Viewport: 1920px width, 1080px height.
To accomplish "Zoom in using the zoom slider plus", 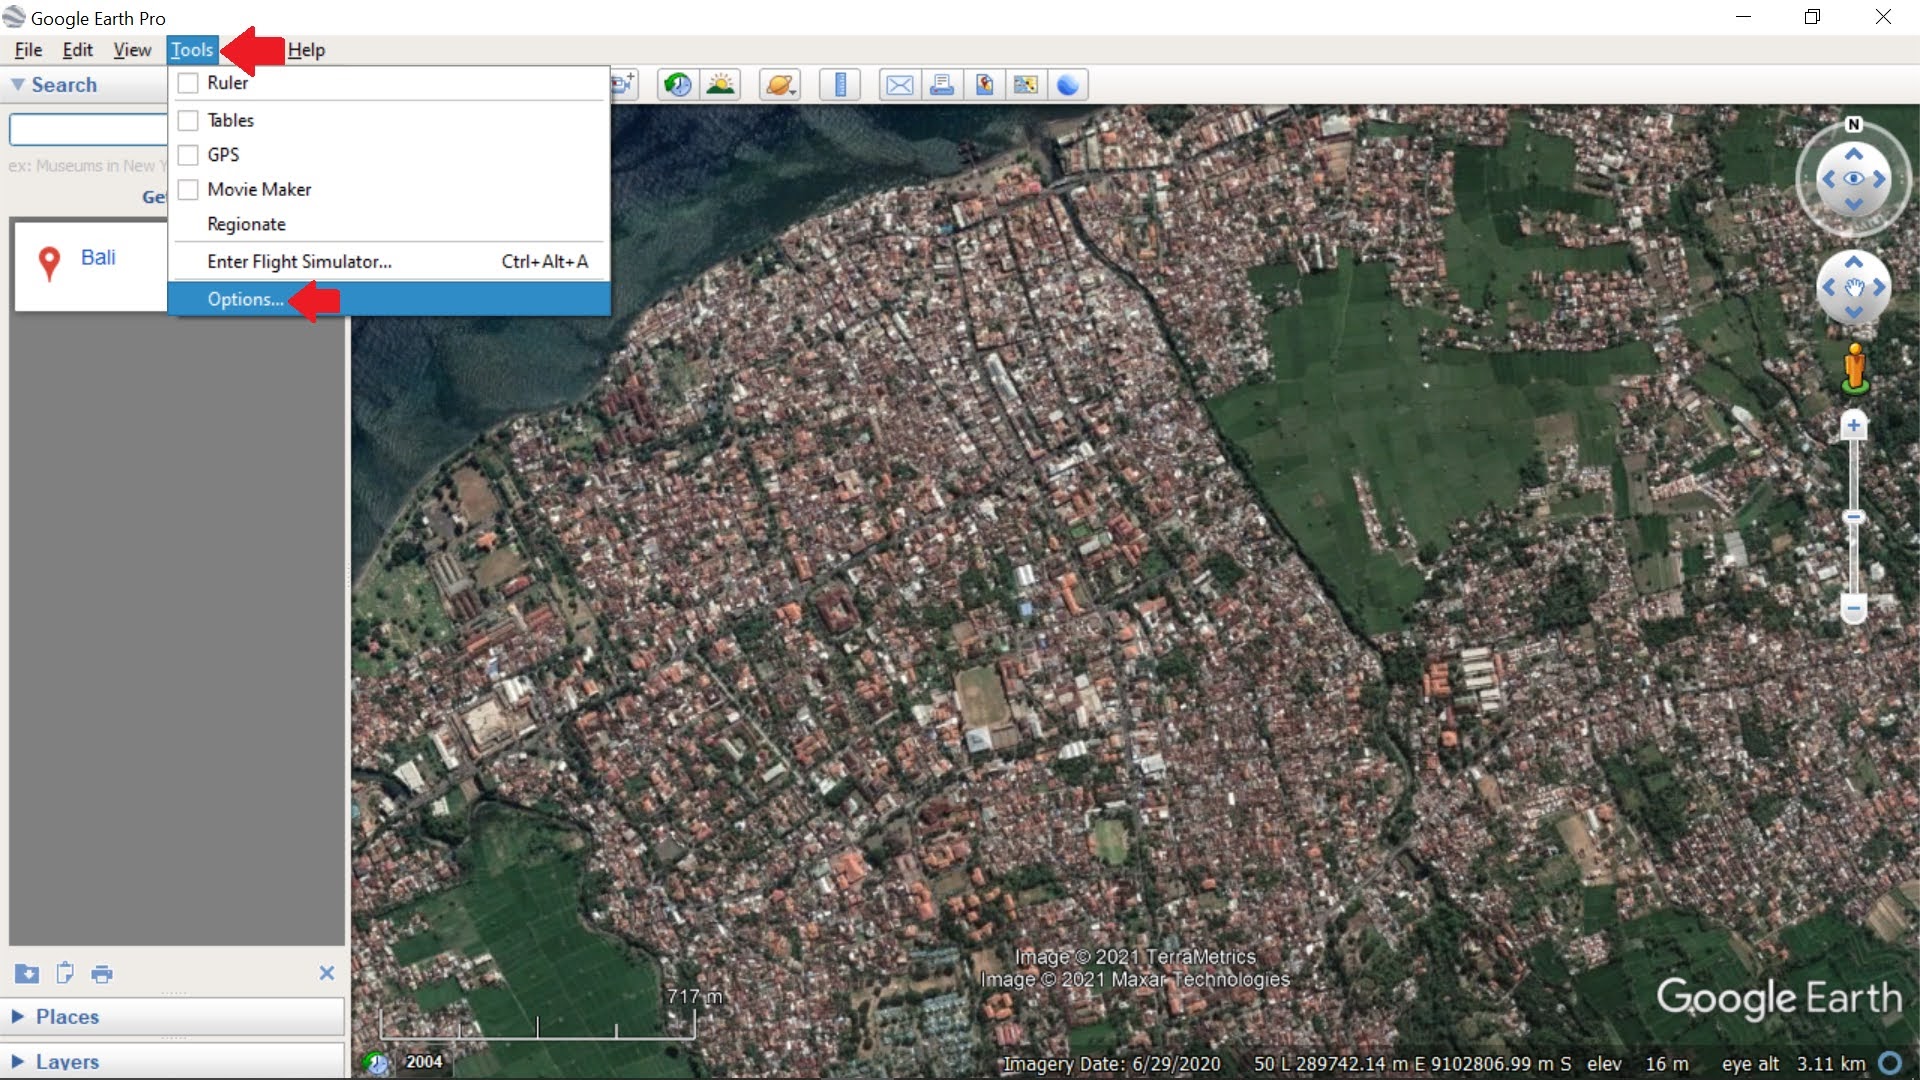I will coord(1854,423).
